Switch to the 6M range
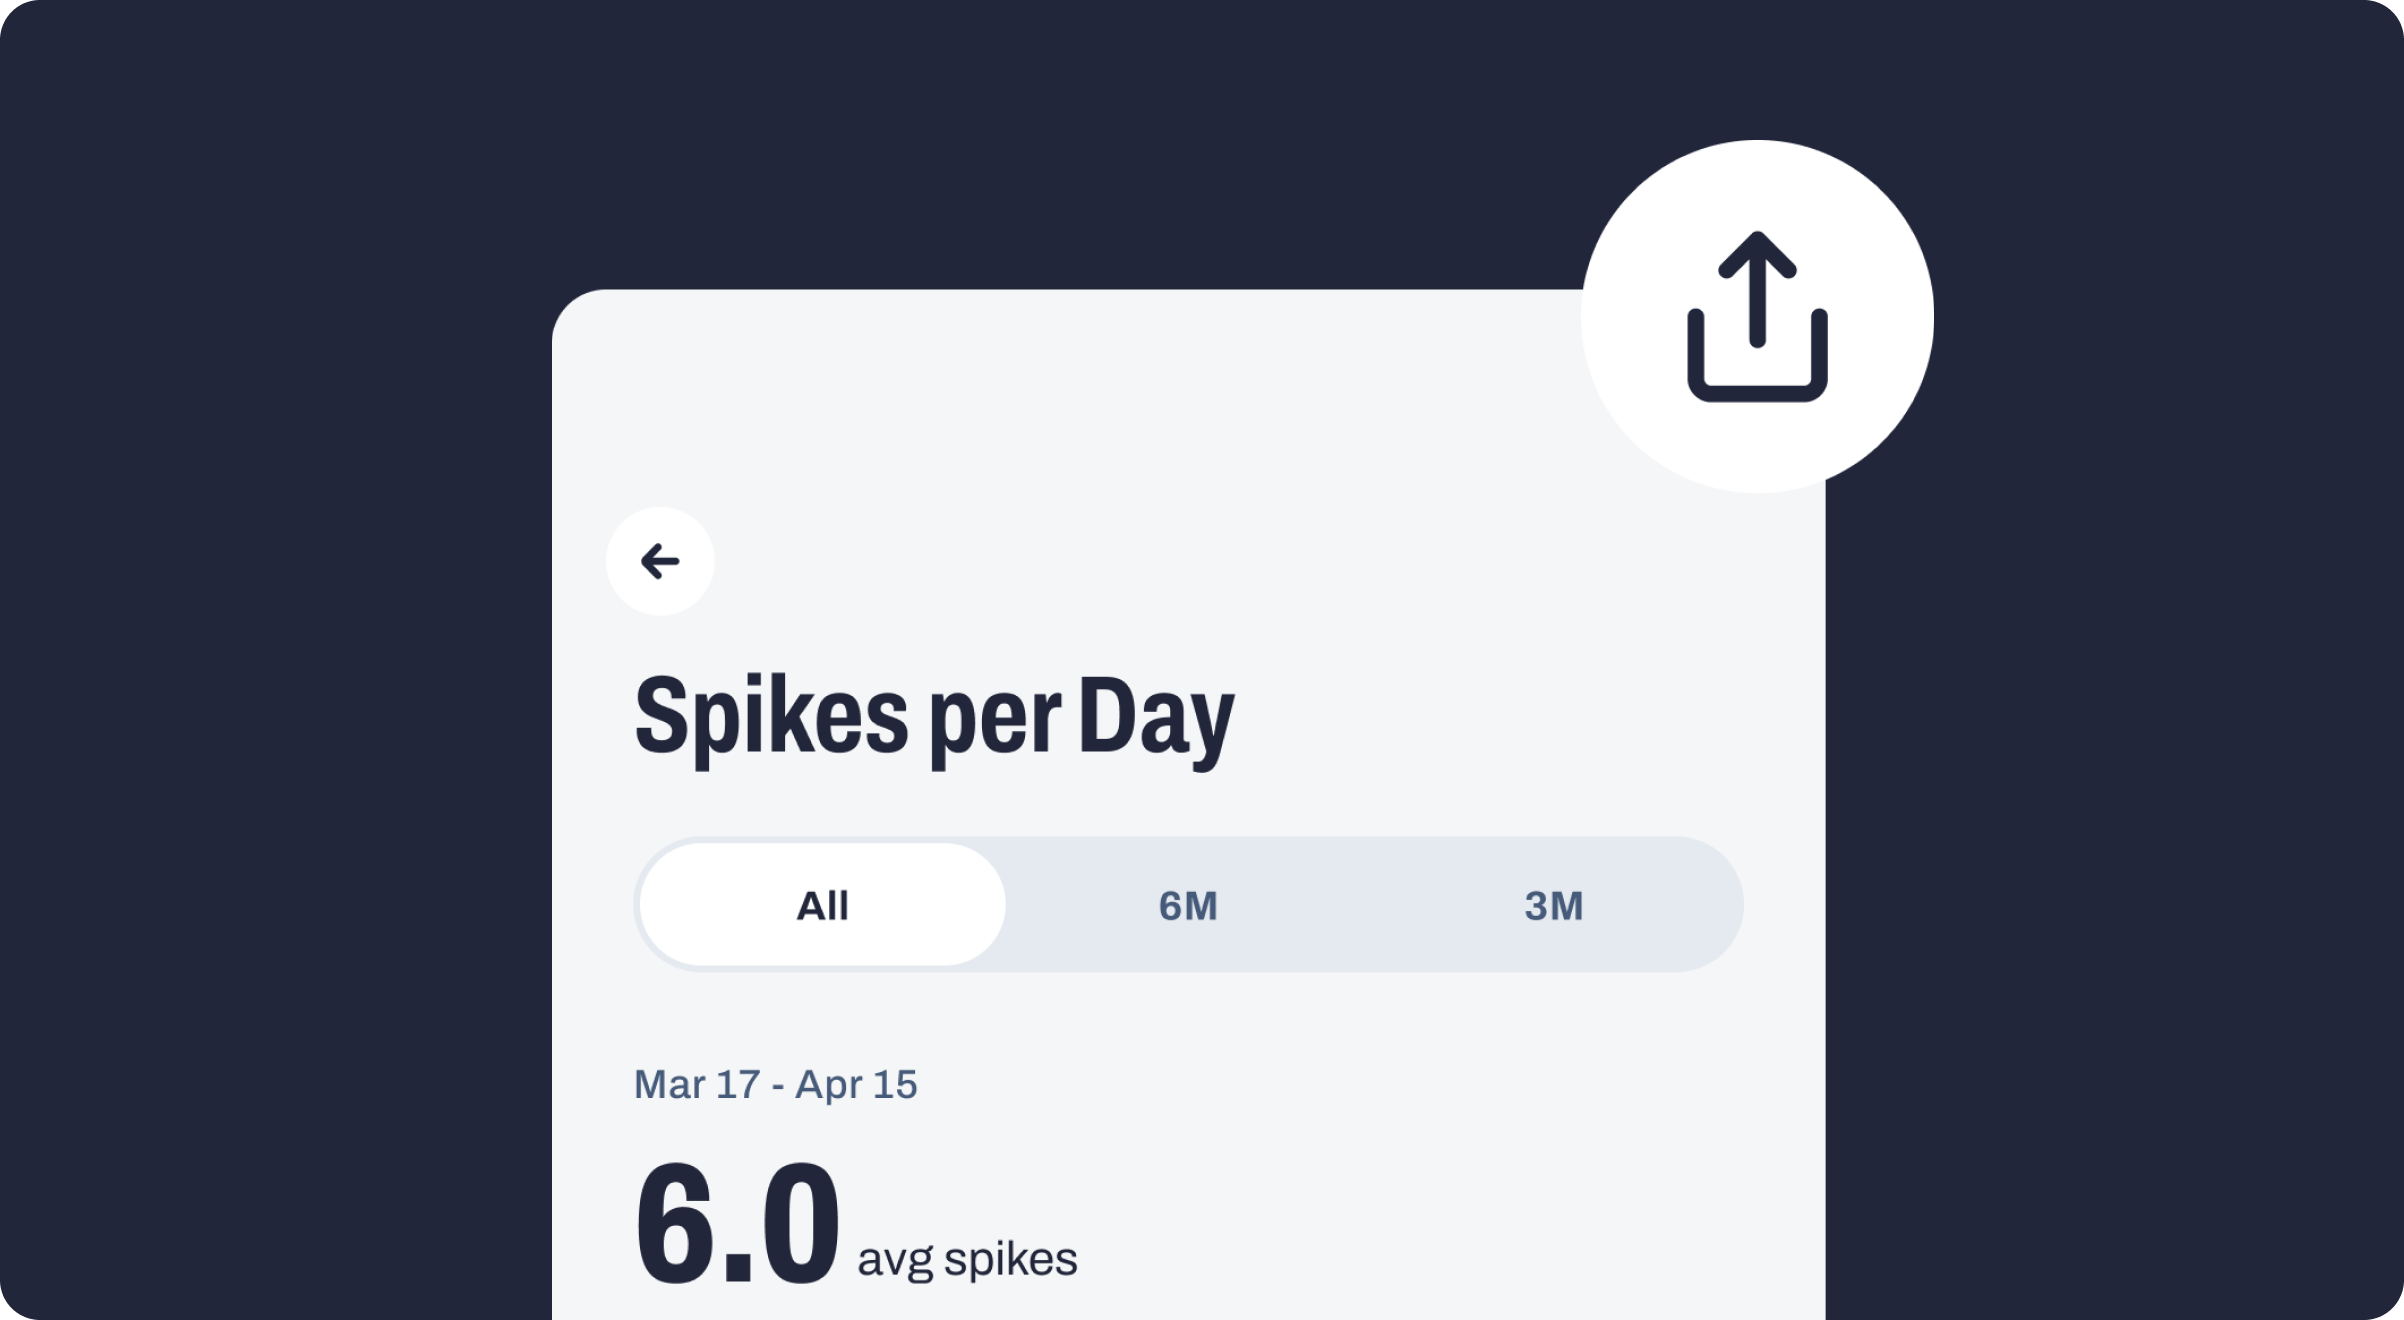The height and width of the screenshot is (1320, 2404). pos(1188,905)
